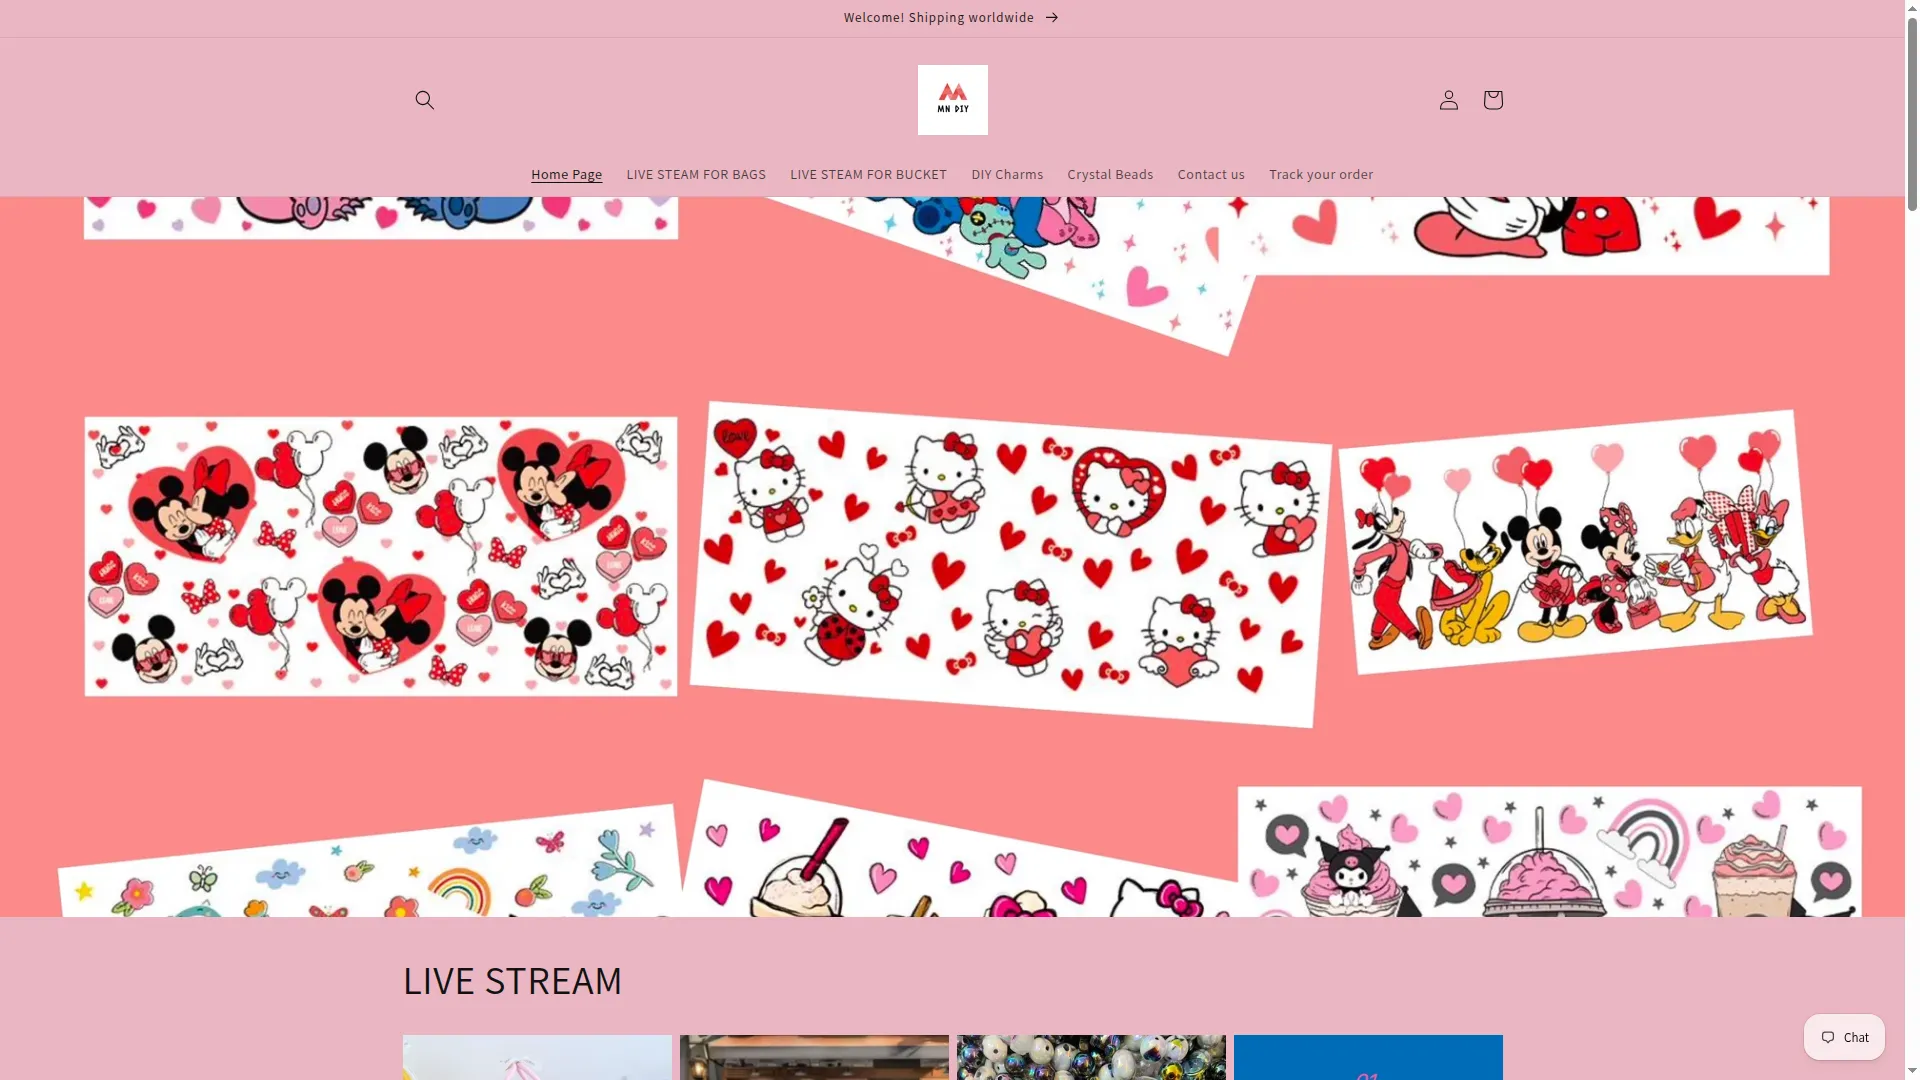This screenshot has height=1080, width=1920.
Task: Open the search magnifier icon
Action: point(425,100)
